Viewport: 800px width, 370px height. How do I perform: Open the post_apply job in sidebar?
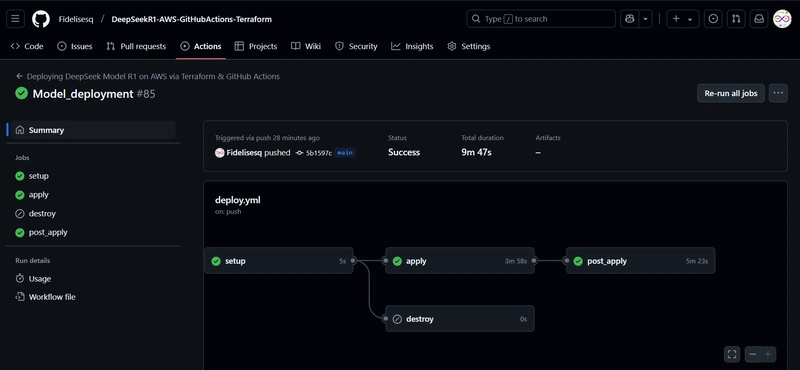click(x=48, y=233)
